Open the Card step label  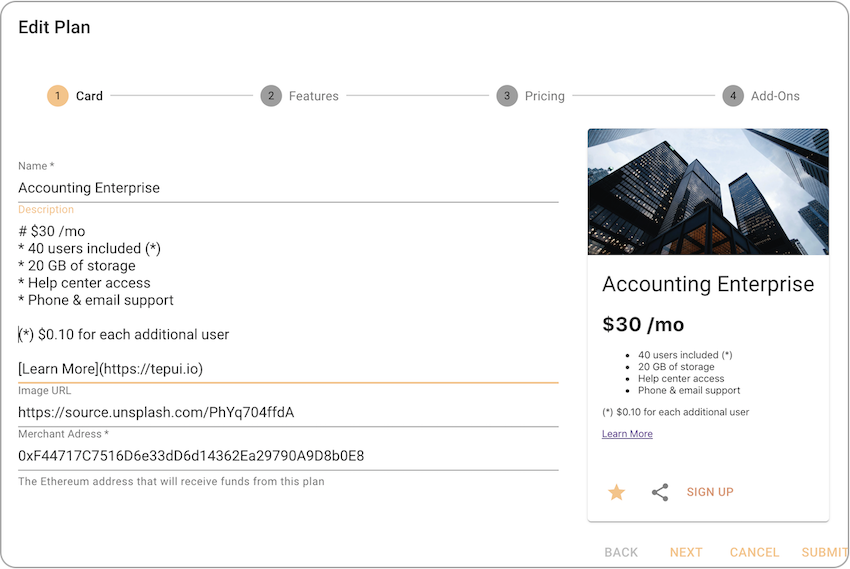point(89,96)
